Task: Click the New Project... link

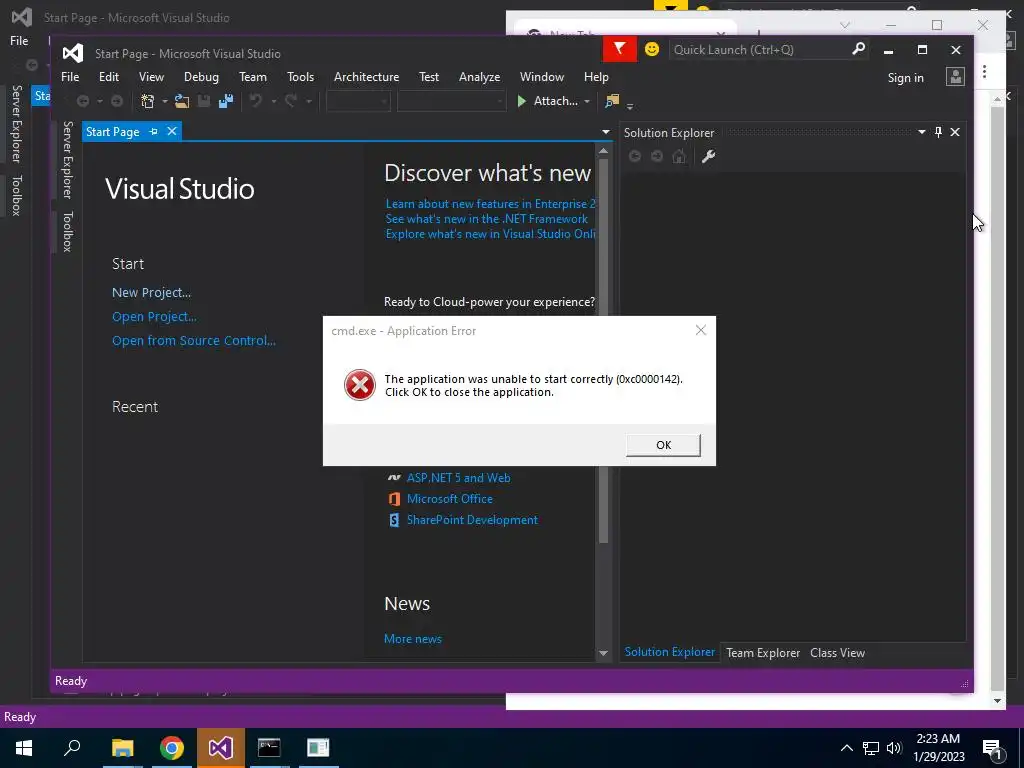Action: (152, 293)
